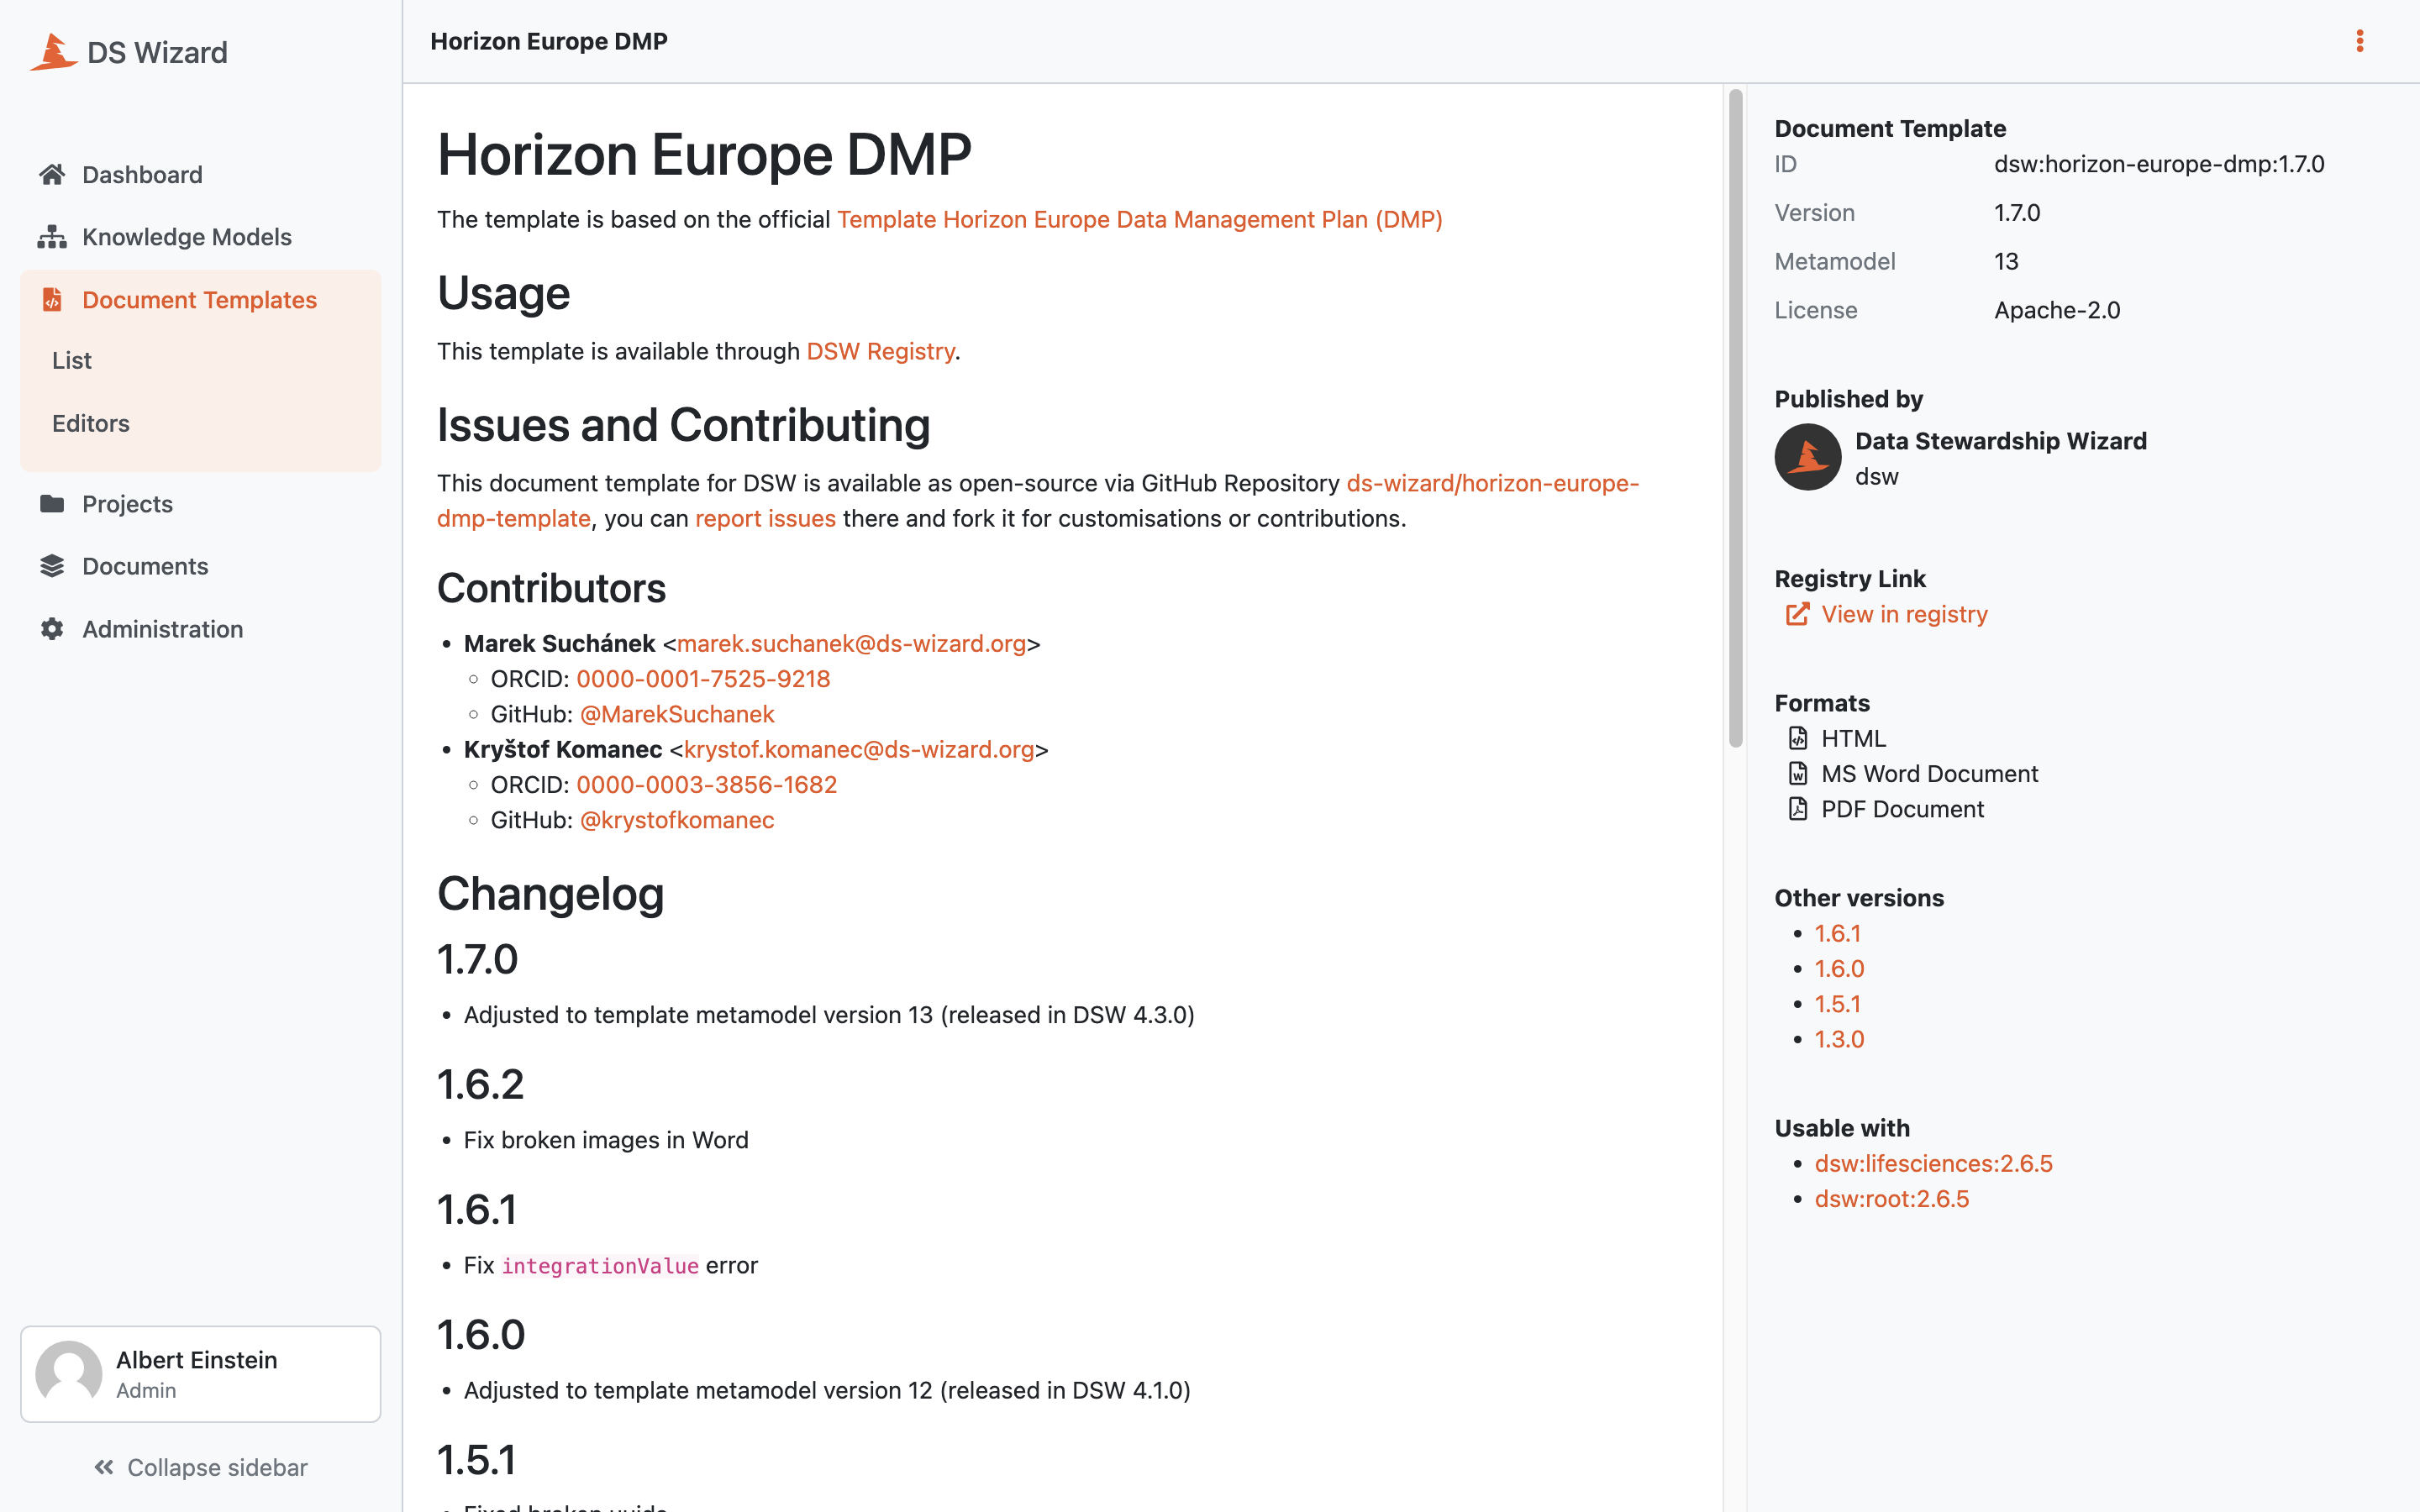The width and height of the screenshot is (2420, 1512).
Task: Open the Editors submenu item
Action: (201, 424)
